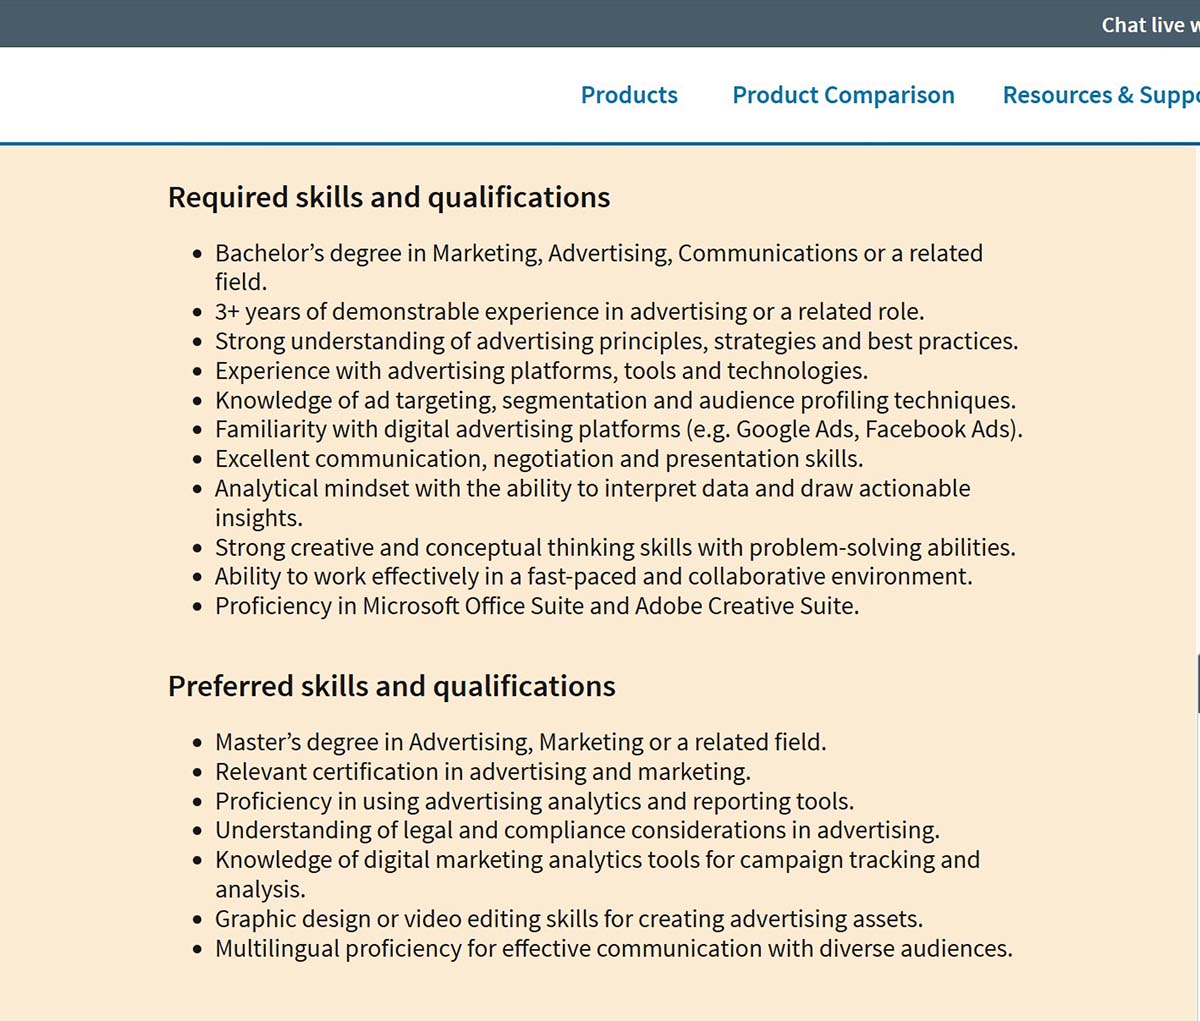Click the Multilingual proficiency bullet text
This screenshot has height=1021, width=1200.
pyautogui.click(x=613, y=949)
